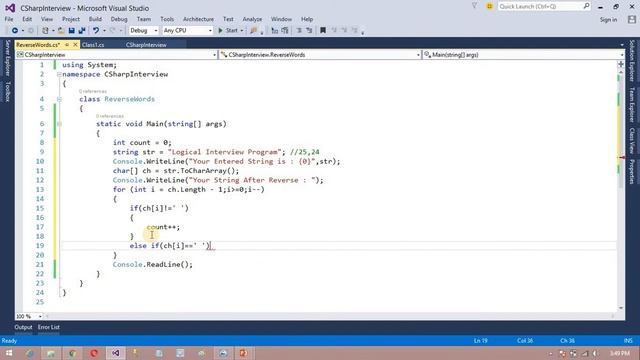Open the Class View side tab

(x=632, y=141)
